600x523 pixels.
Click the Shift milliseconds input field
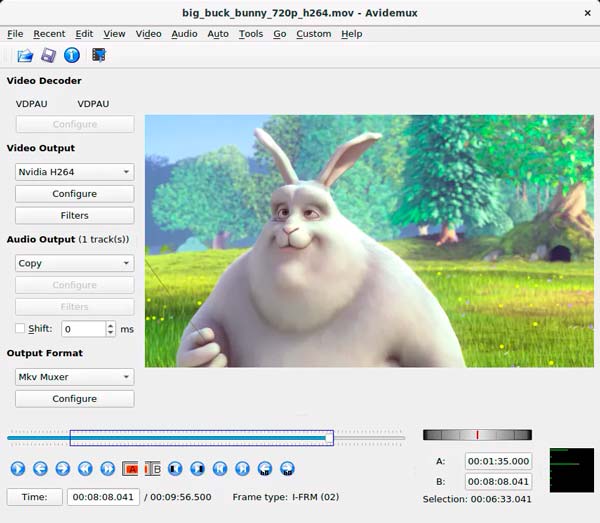83,329
